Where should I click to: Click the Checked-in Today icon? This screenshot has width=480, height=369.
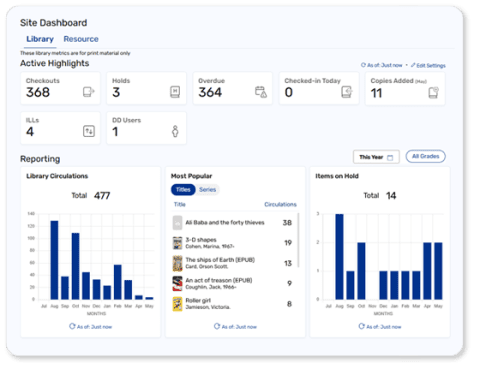(347, 92)
